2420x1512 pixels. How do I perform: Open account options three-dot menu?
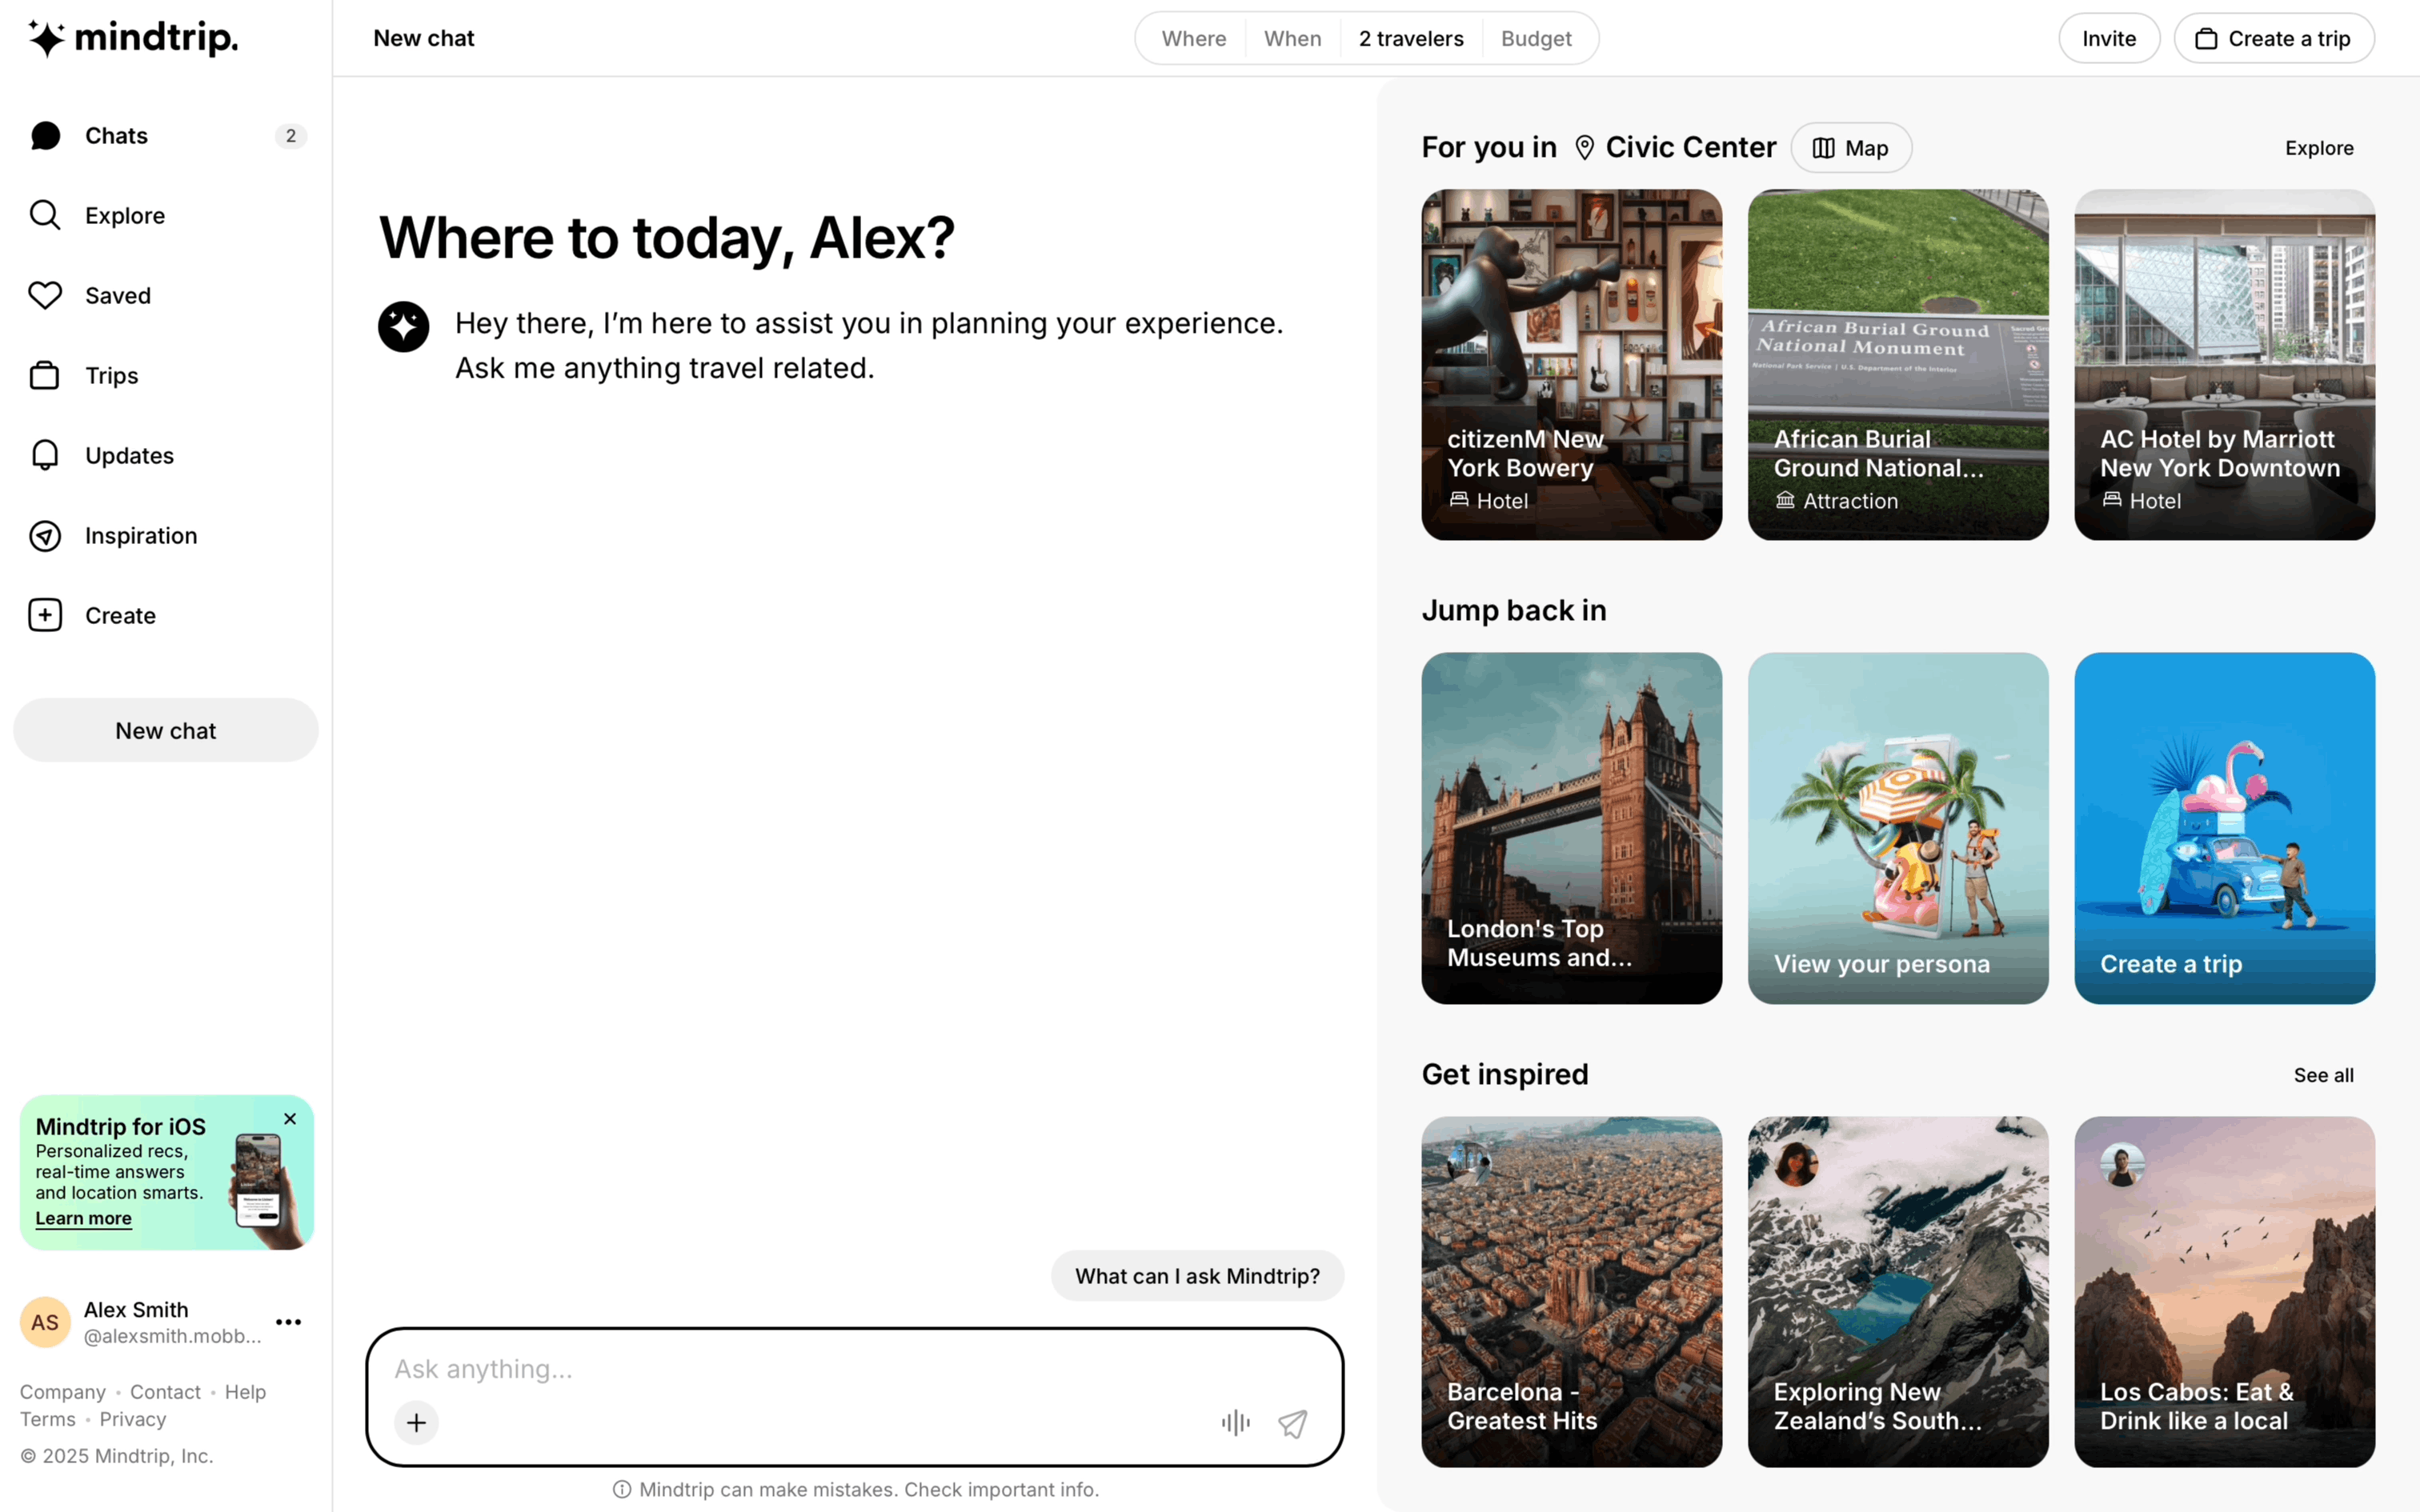pos(289,1322)
